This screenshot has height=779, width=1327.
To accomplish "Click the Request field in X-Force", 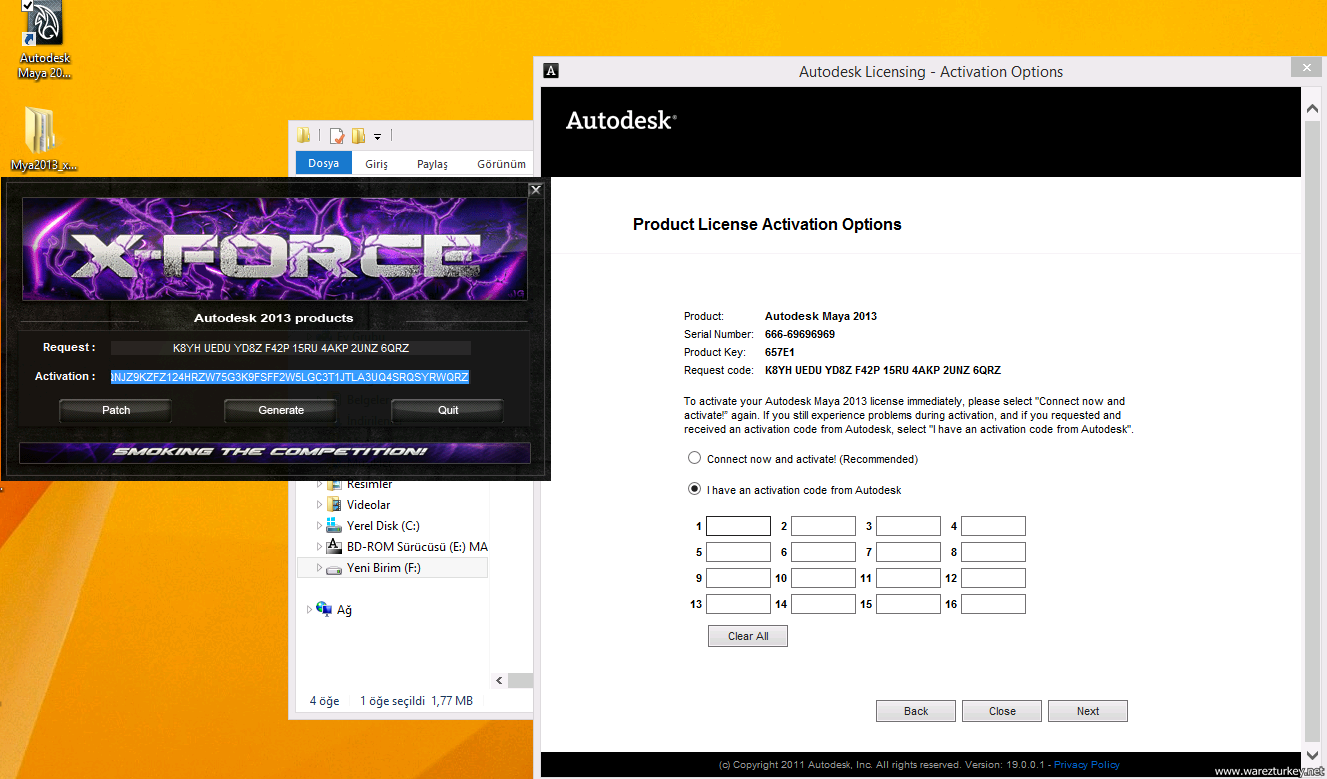I will click(290, 348).
